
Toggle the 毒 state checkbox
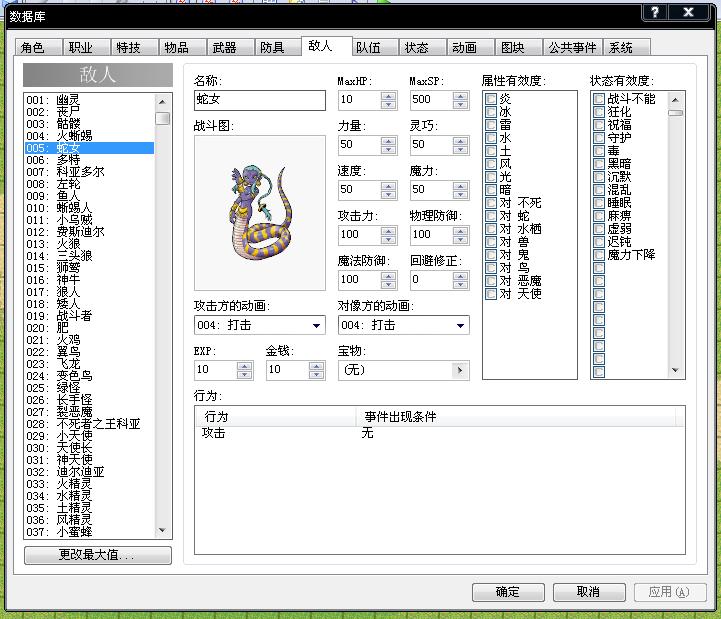coord(599,151)
